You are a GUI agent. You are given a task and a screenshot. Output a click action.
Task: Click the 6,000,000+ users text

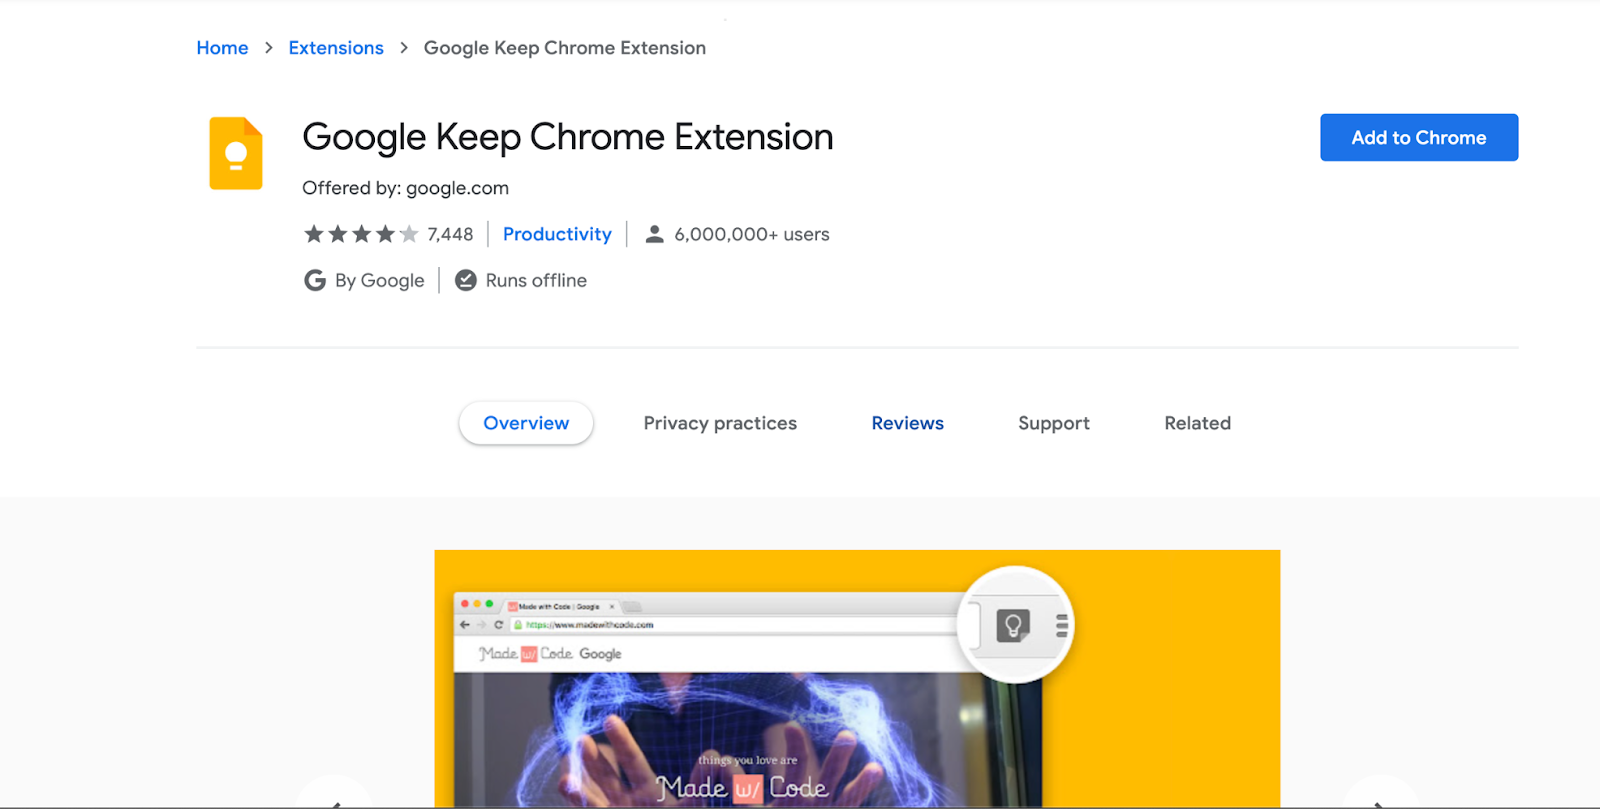(752, 234)
